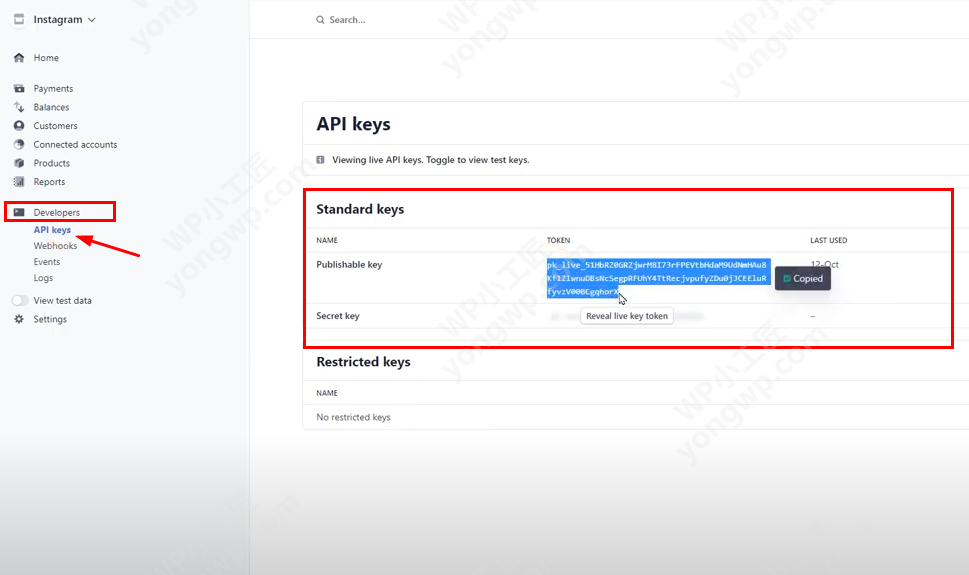This screenshot has width=969, height=575.
Task: Select API keys in sidebar
Action: point(52,230)
